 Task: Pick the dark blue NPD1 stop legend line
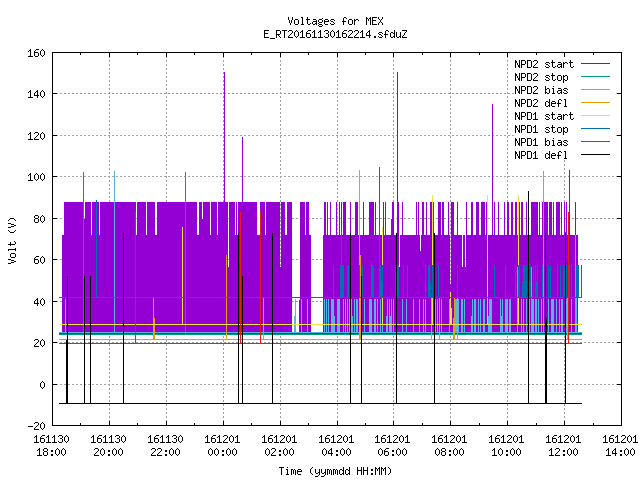coord(596,129)
